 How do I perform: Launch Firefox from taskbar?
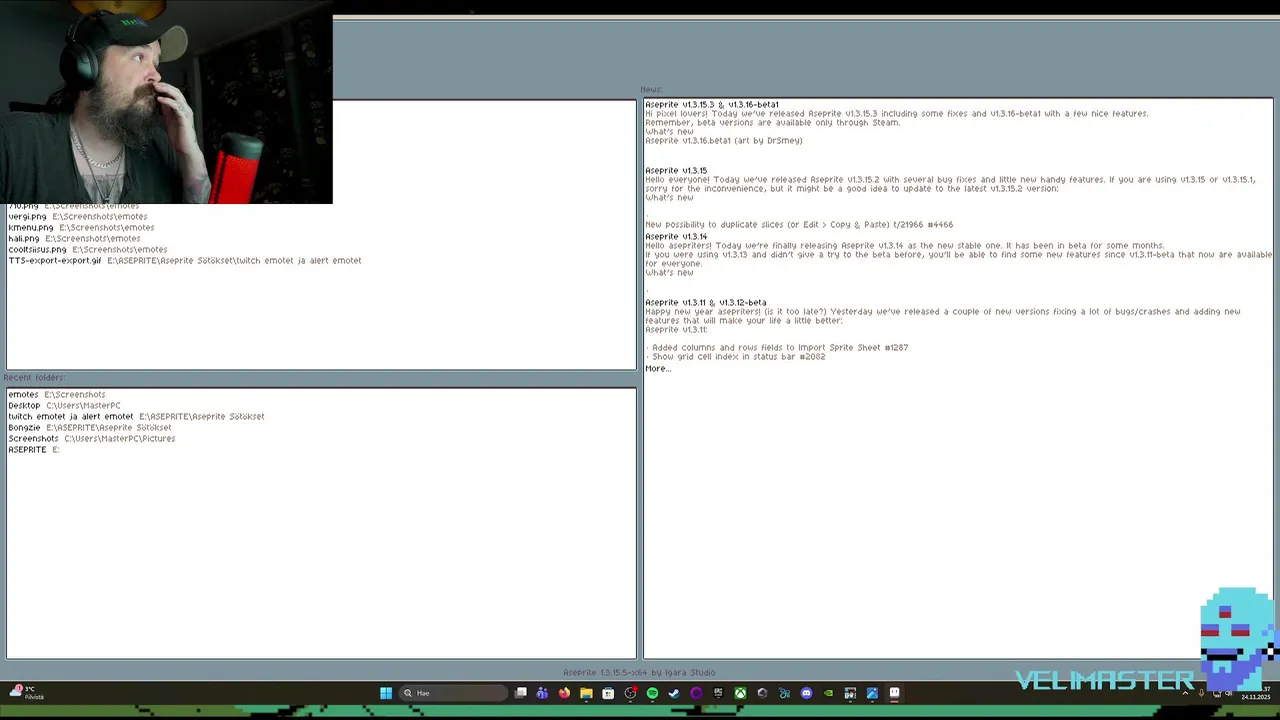click(564, 693)
